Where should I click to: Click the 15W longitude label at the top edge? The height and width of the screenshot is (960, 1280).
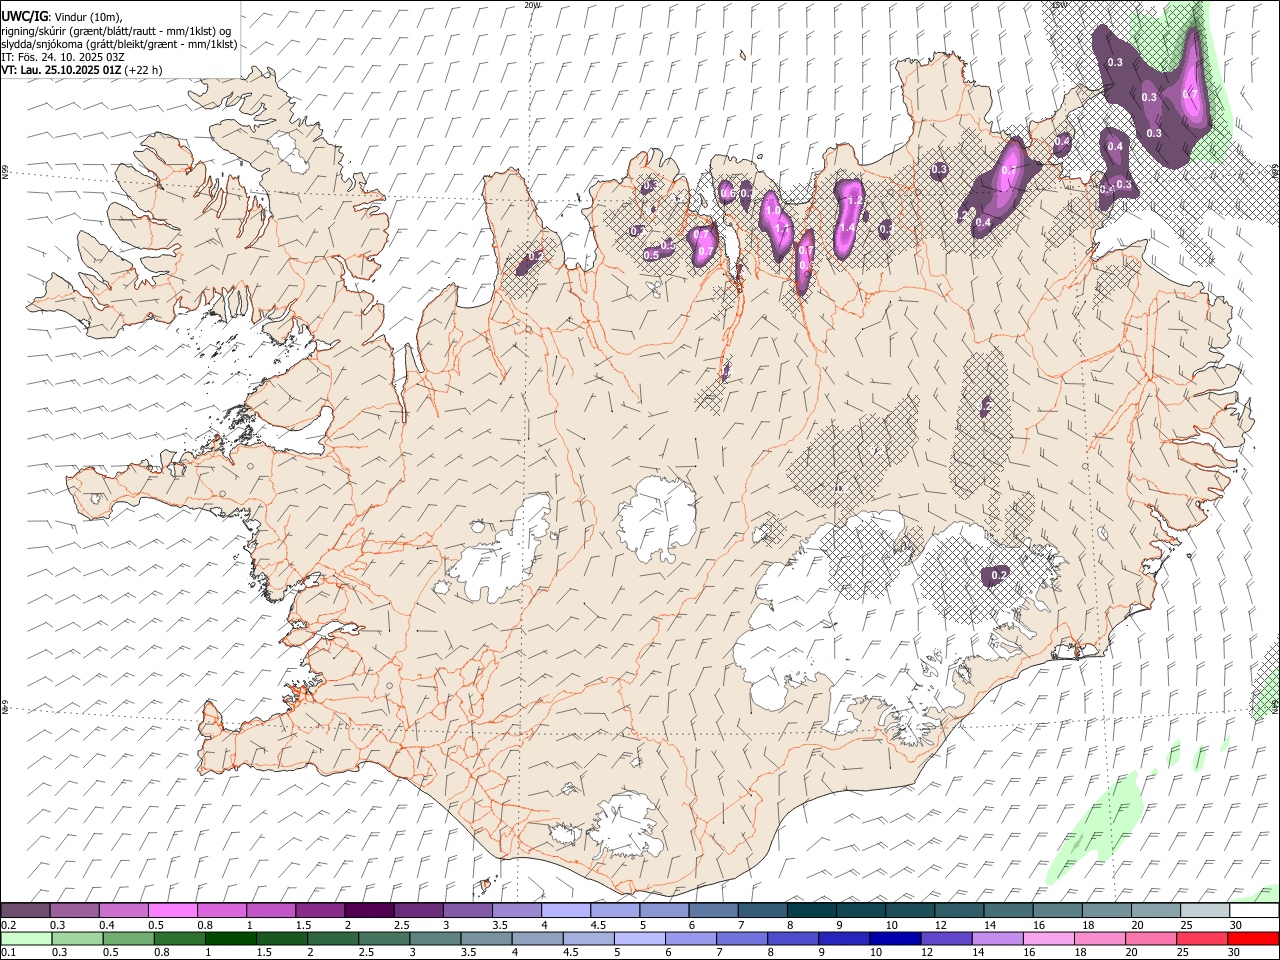coord(1060,5)
